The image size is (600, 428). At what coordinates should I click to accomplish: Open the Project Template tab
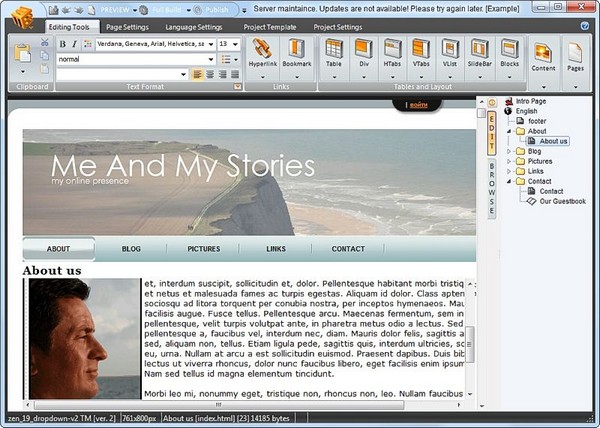coord(271,27)
